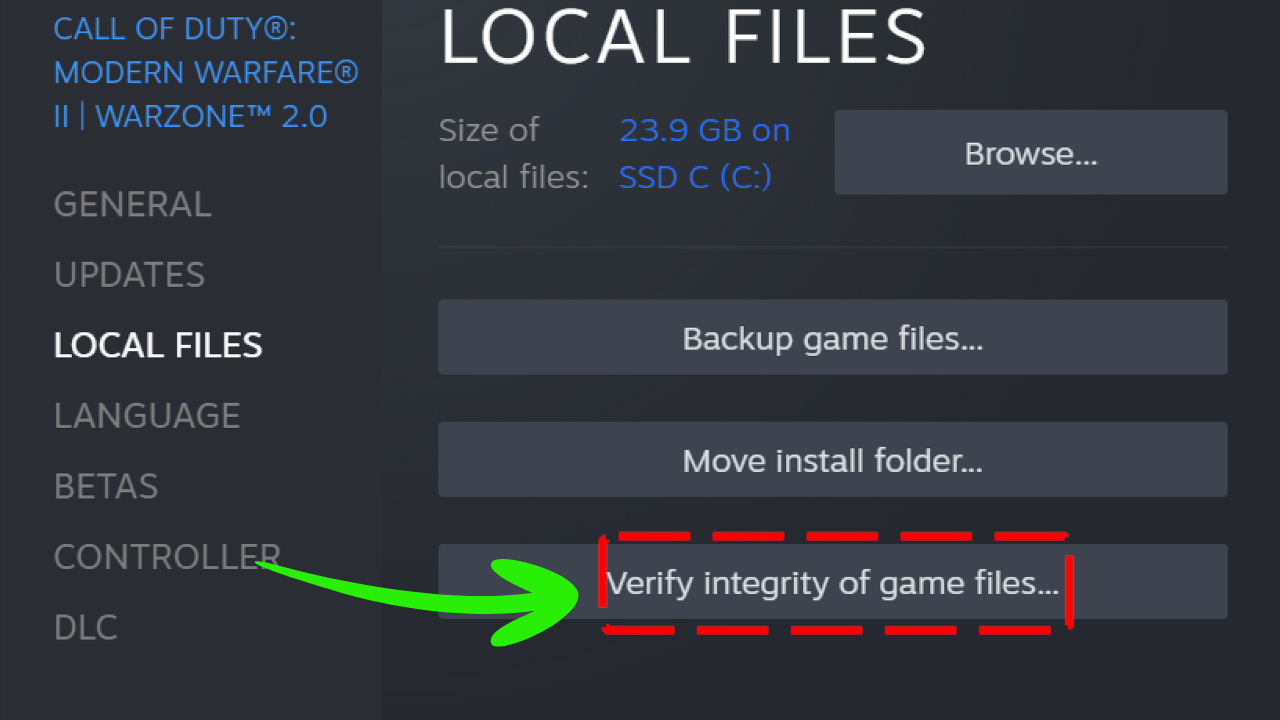Image resolution: width=1280 pixels, height=720 pixels.
Task: Open the DLC tab
Action: point(85,628)
